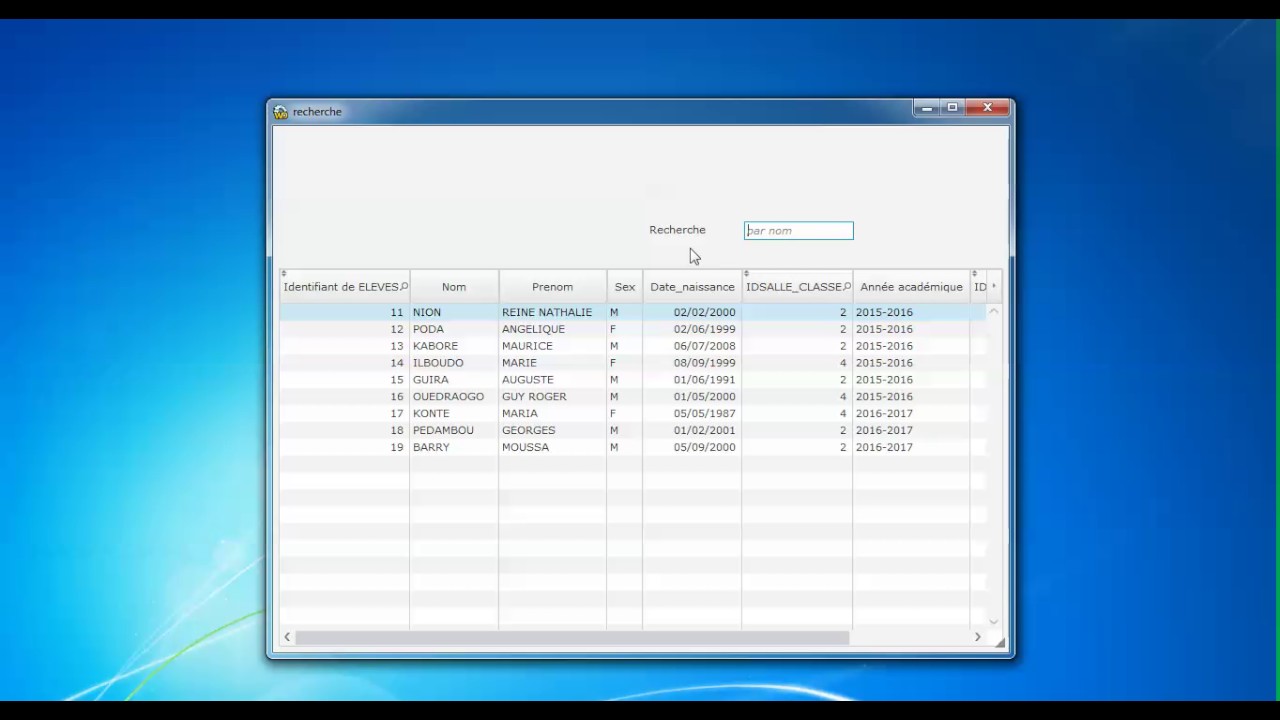Click the prenom cell GEORGES
The width and height of the screenshot is (1280, 720).
552,430
